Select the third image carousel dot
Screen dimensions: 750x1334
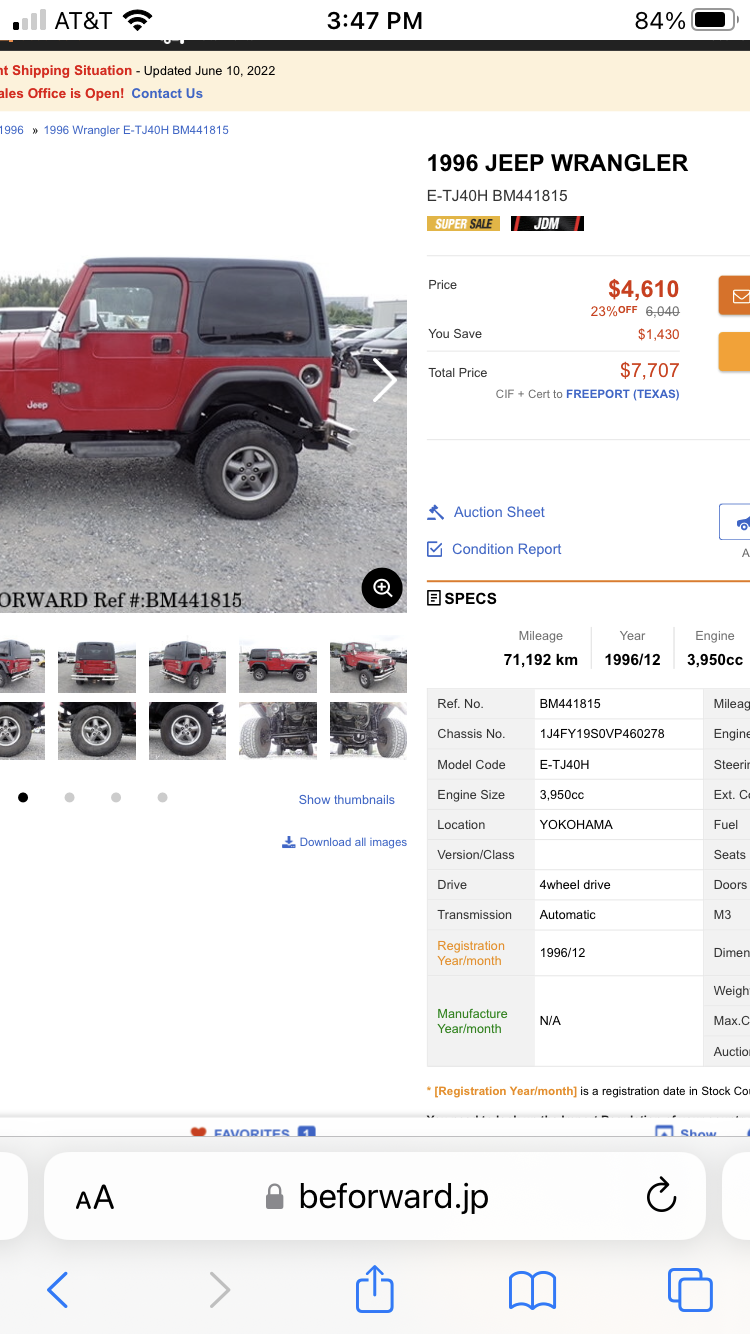coord(116,797)
